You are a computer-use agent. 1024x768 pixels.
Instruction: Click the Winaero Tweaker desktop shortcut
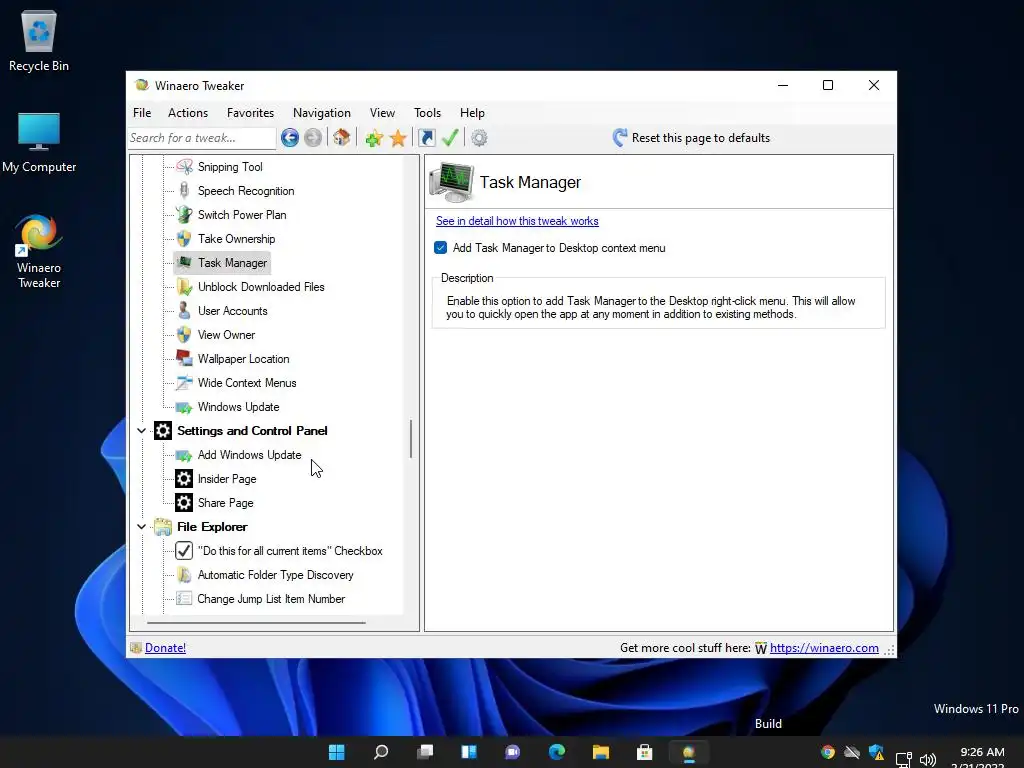(x=39, y=251)
